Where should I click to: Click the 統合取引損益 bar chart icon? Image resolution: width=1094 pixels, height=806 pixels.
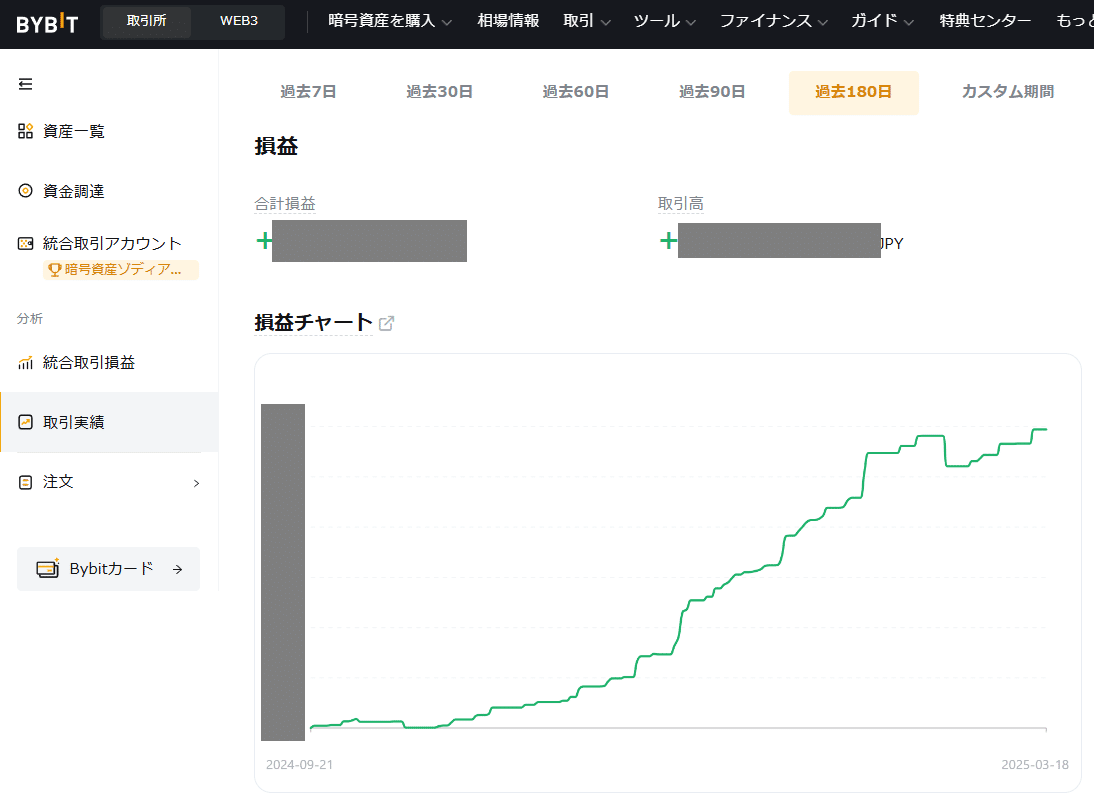[26, 363]
